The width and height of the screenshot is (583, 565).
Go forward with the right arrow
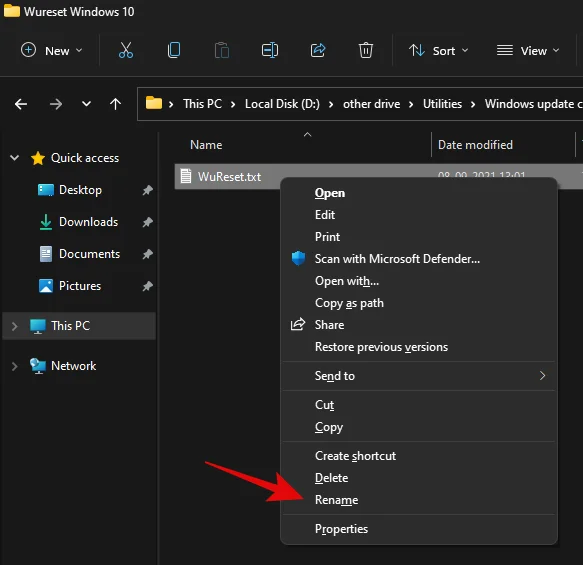click(56, 104)
